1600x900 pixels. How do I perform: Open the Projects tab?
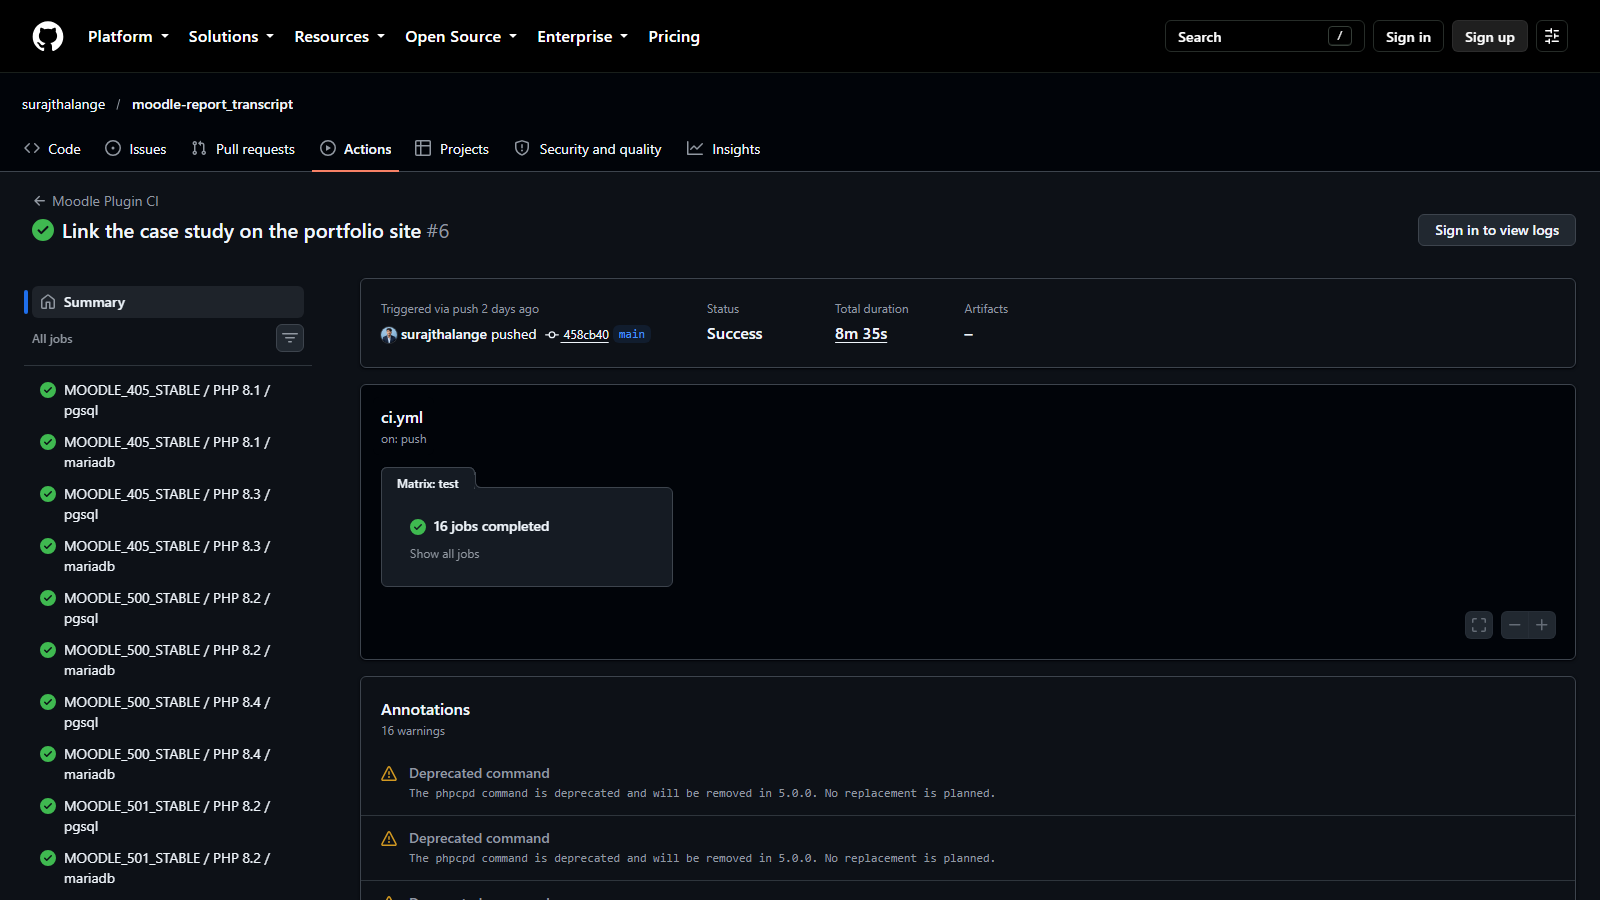click(452, 149)
